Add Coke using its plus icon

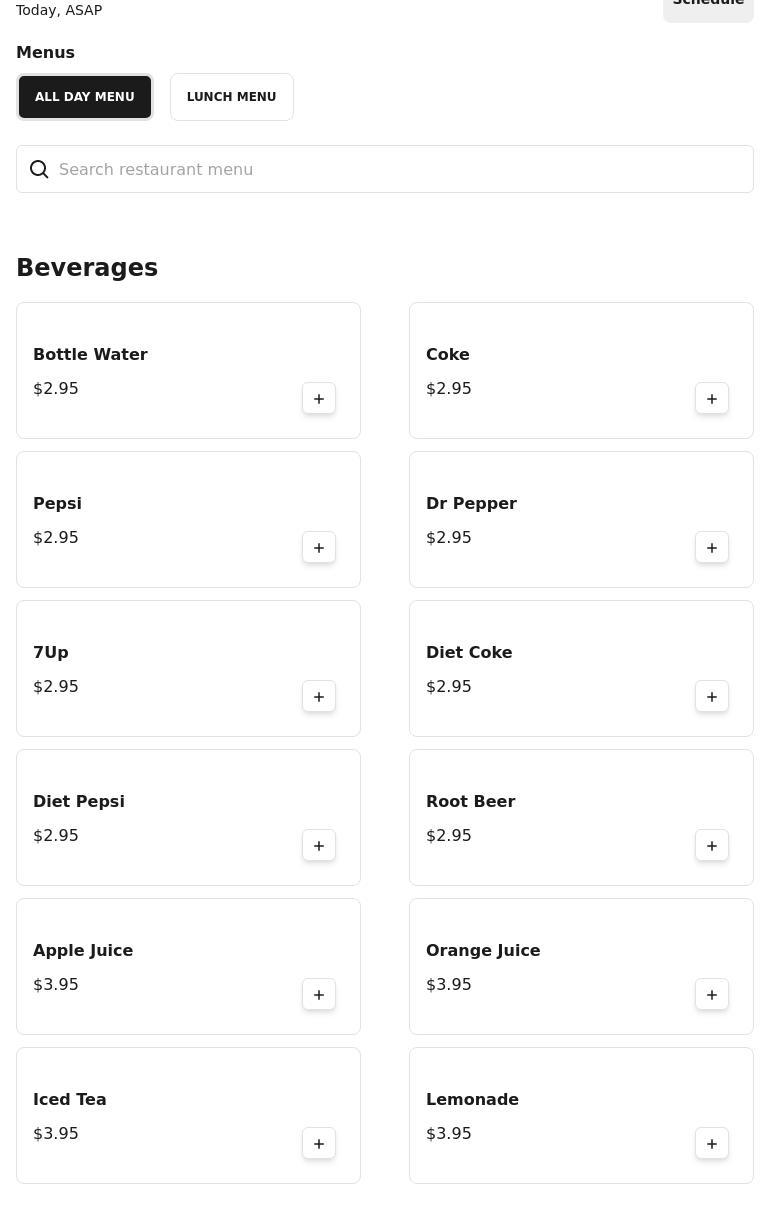click(x=712, y=399)
